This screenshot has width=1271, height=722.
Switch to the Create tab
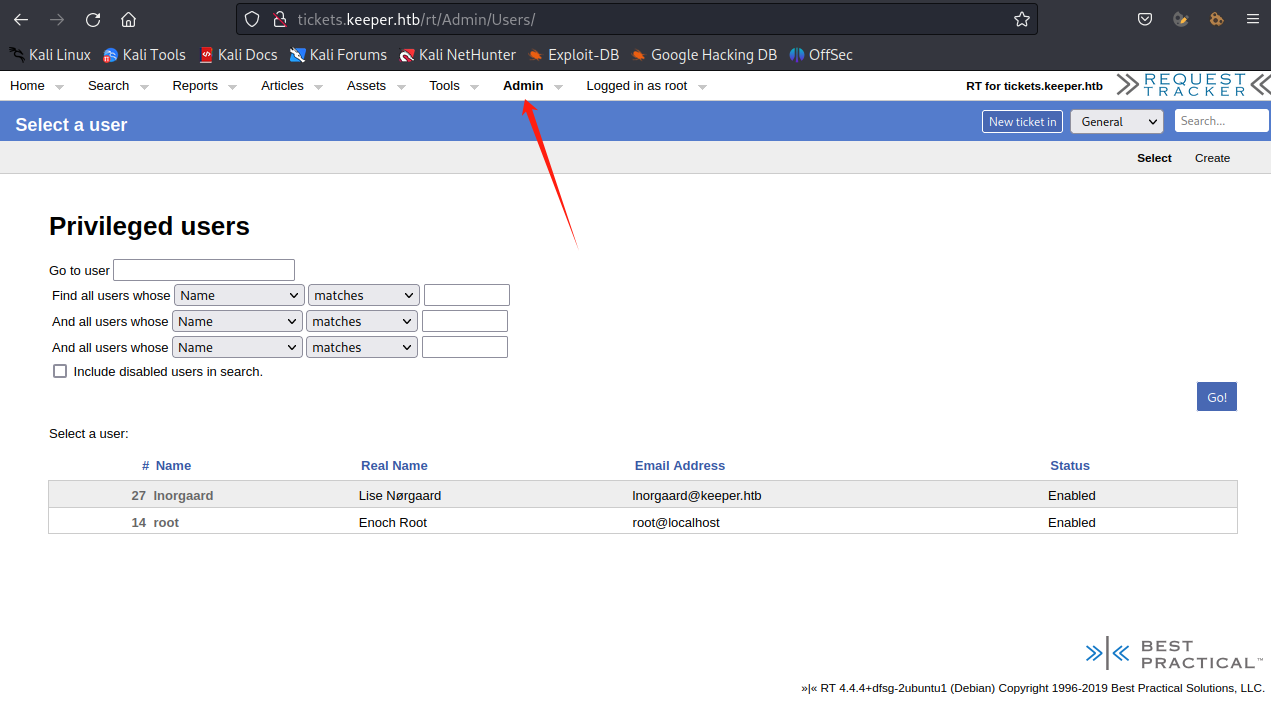pyautogui.click(x=1212, y=158)
